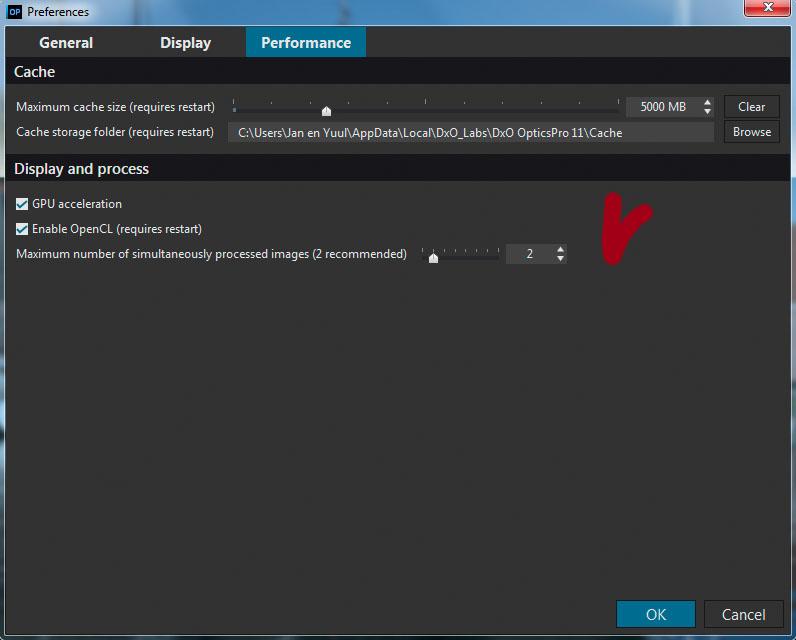Increase simultaneously processed images count

pyautogui.click(x=560, y=250)
